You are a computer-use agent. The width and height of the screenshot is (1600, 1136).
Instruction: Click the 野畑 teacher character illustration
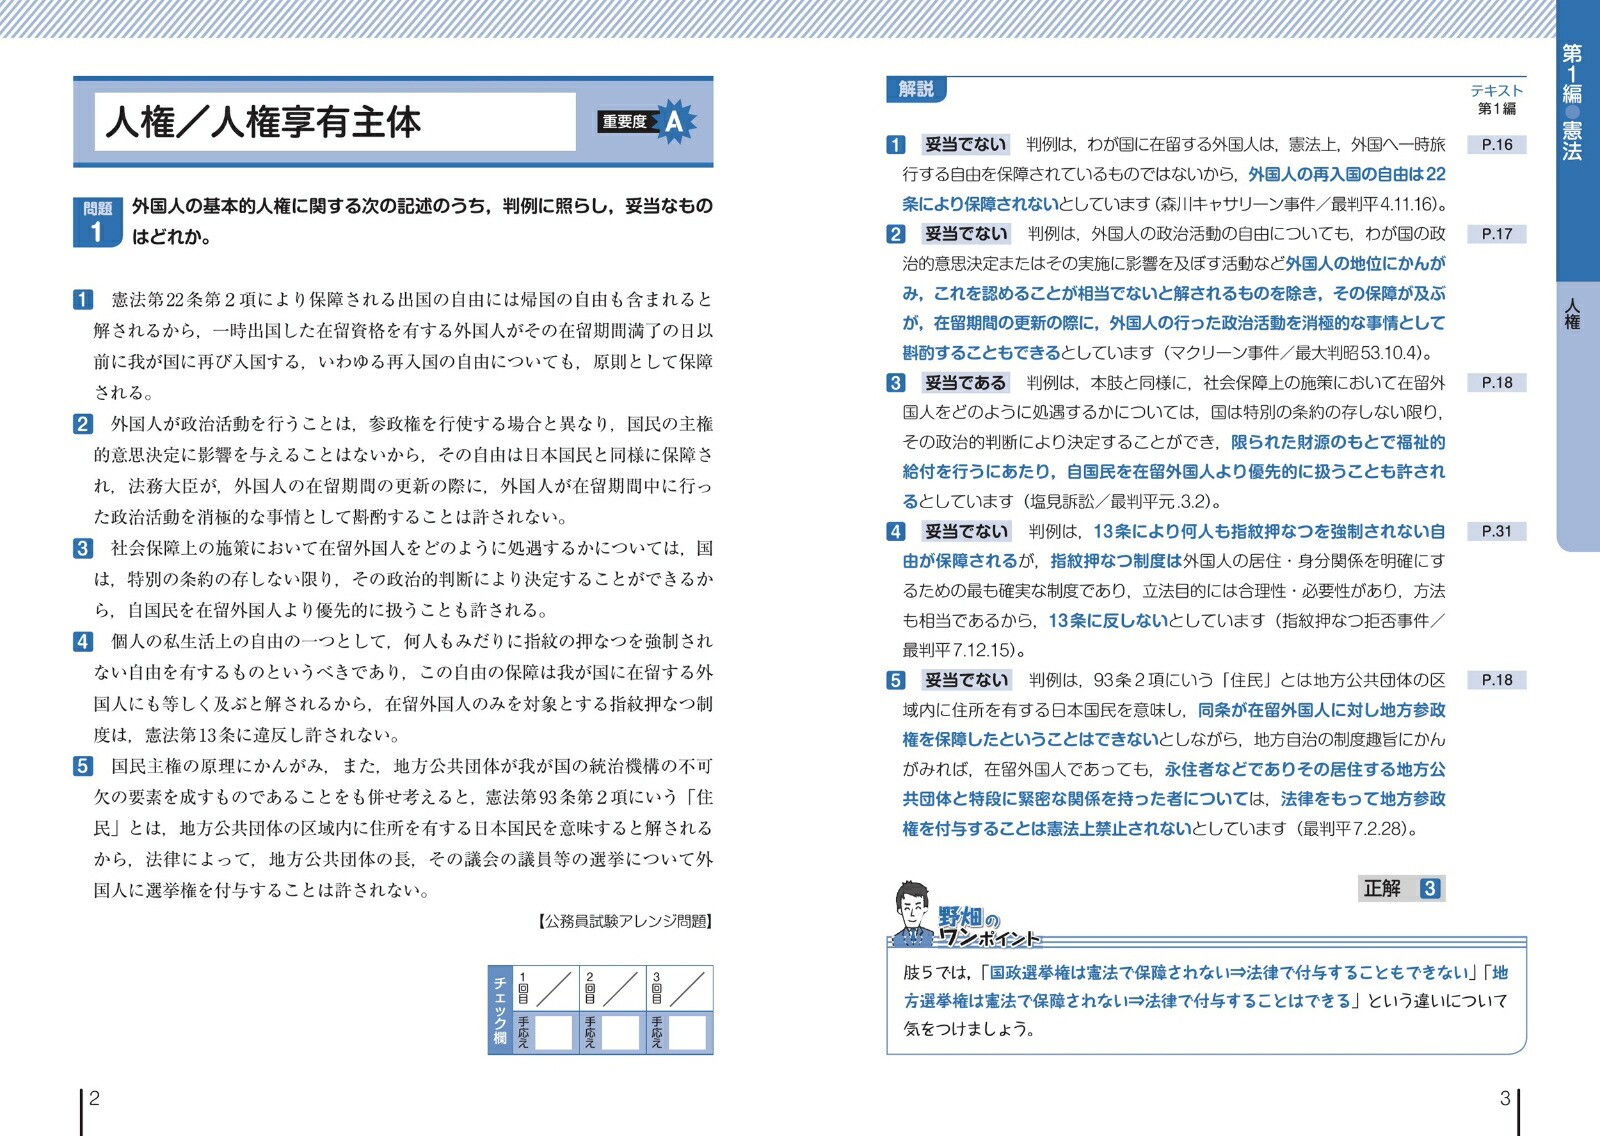[911, 912]
